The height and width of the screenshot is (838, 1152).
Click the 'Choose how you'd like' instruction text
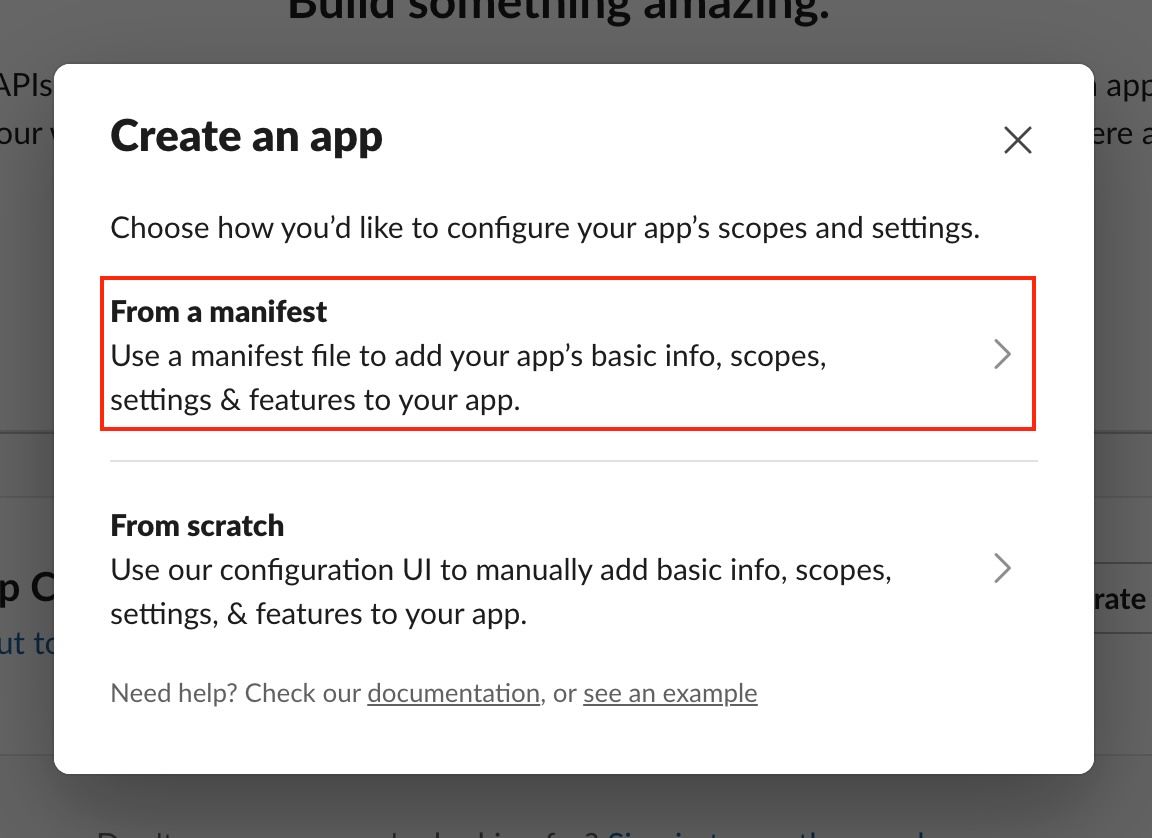(545, 228)
